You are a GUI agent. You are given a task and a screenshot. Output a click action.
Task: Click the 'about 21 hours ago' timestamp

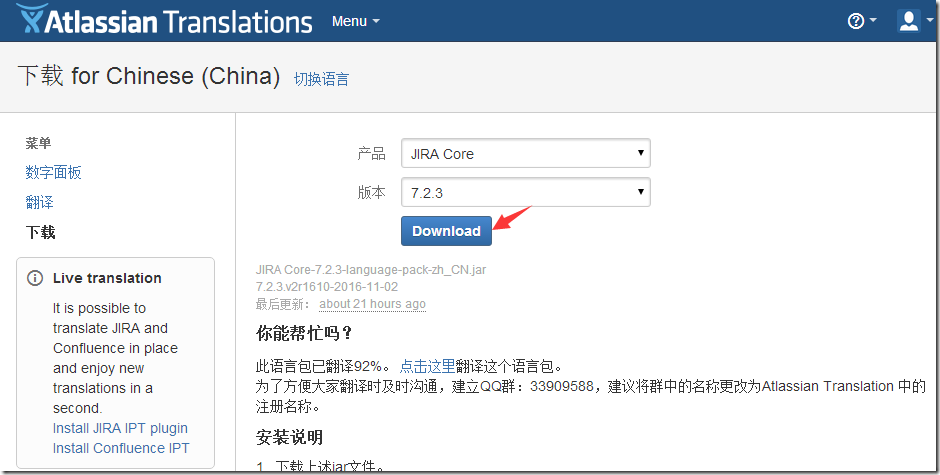tap(372, 304)
